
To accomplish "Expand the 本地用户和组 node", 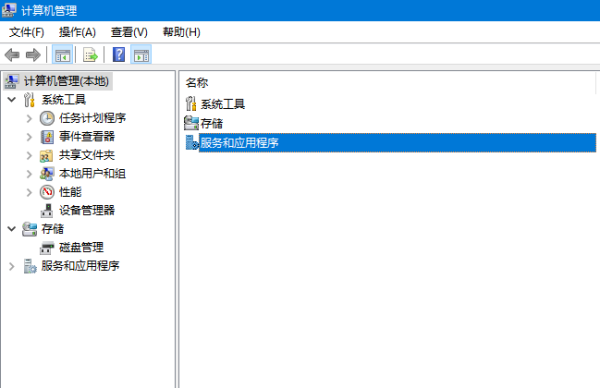I will [29, 174].
